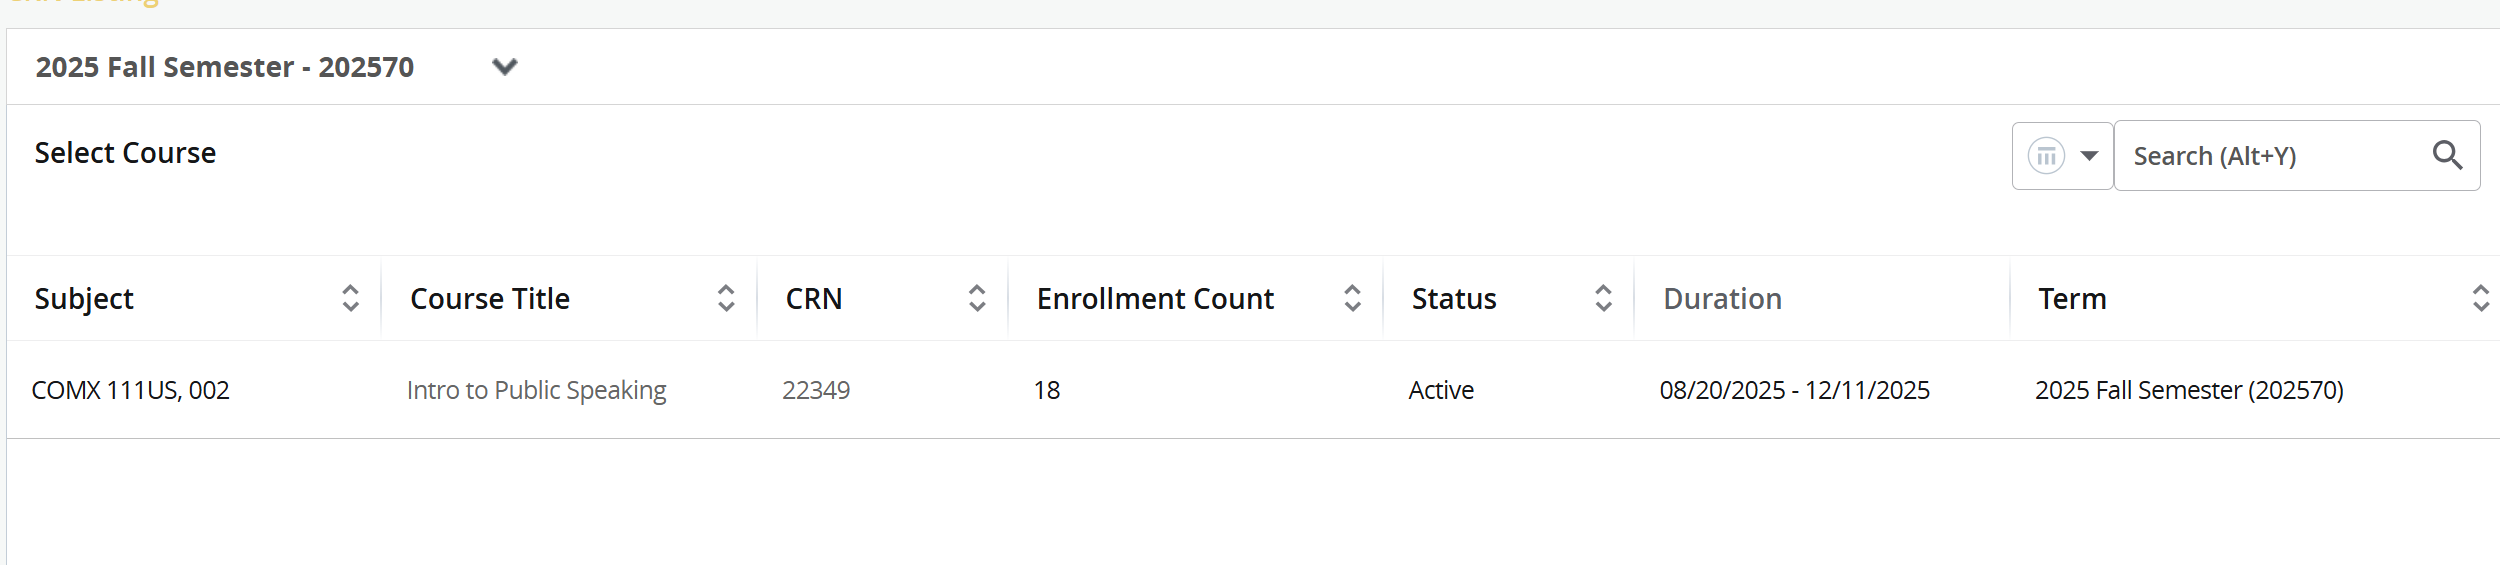Open the Intro to Public Speaking link
The width and height of the screenshot is (2500, 565).
pos(536,390)
